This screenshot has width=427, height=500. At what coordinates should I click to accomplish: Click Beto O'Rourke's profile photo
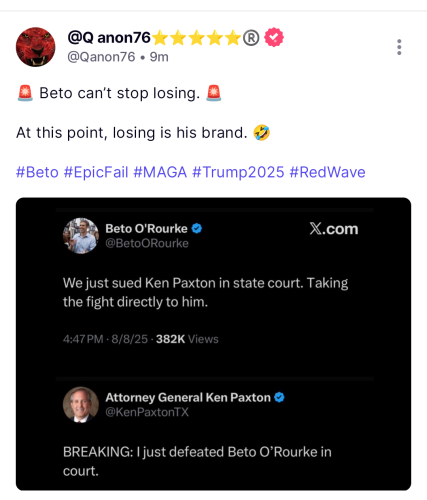pos(81,236)
